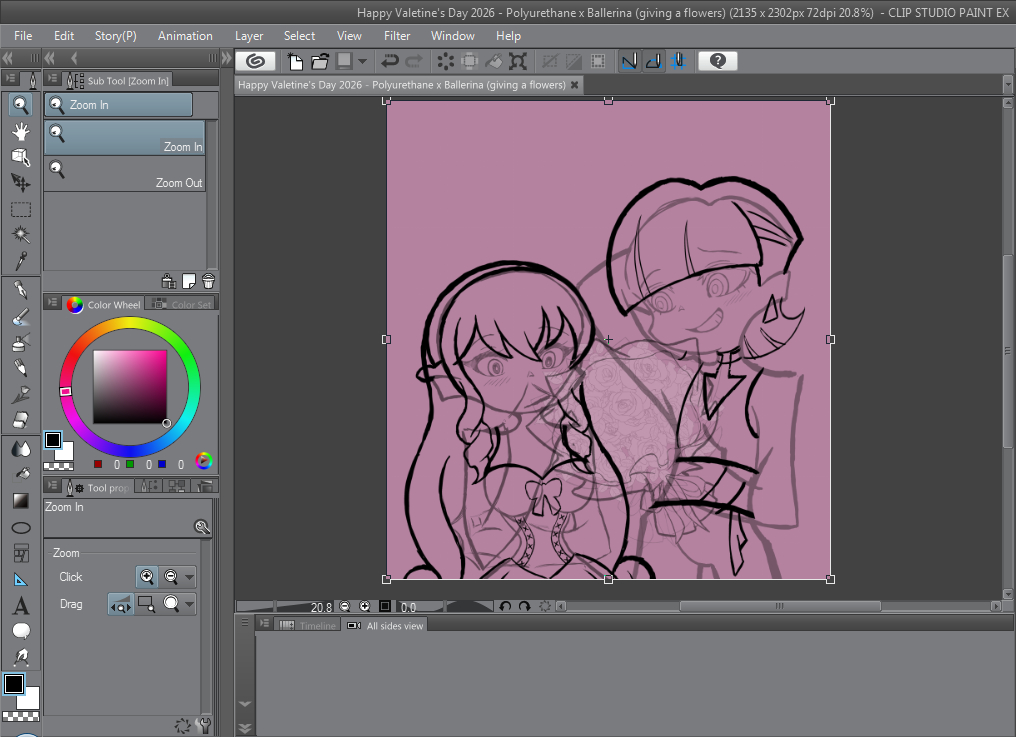Select the Eyedropper tool
Image resolution: width=1016 pixels, height=737 pixels.
(x=20, y=261)
